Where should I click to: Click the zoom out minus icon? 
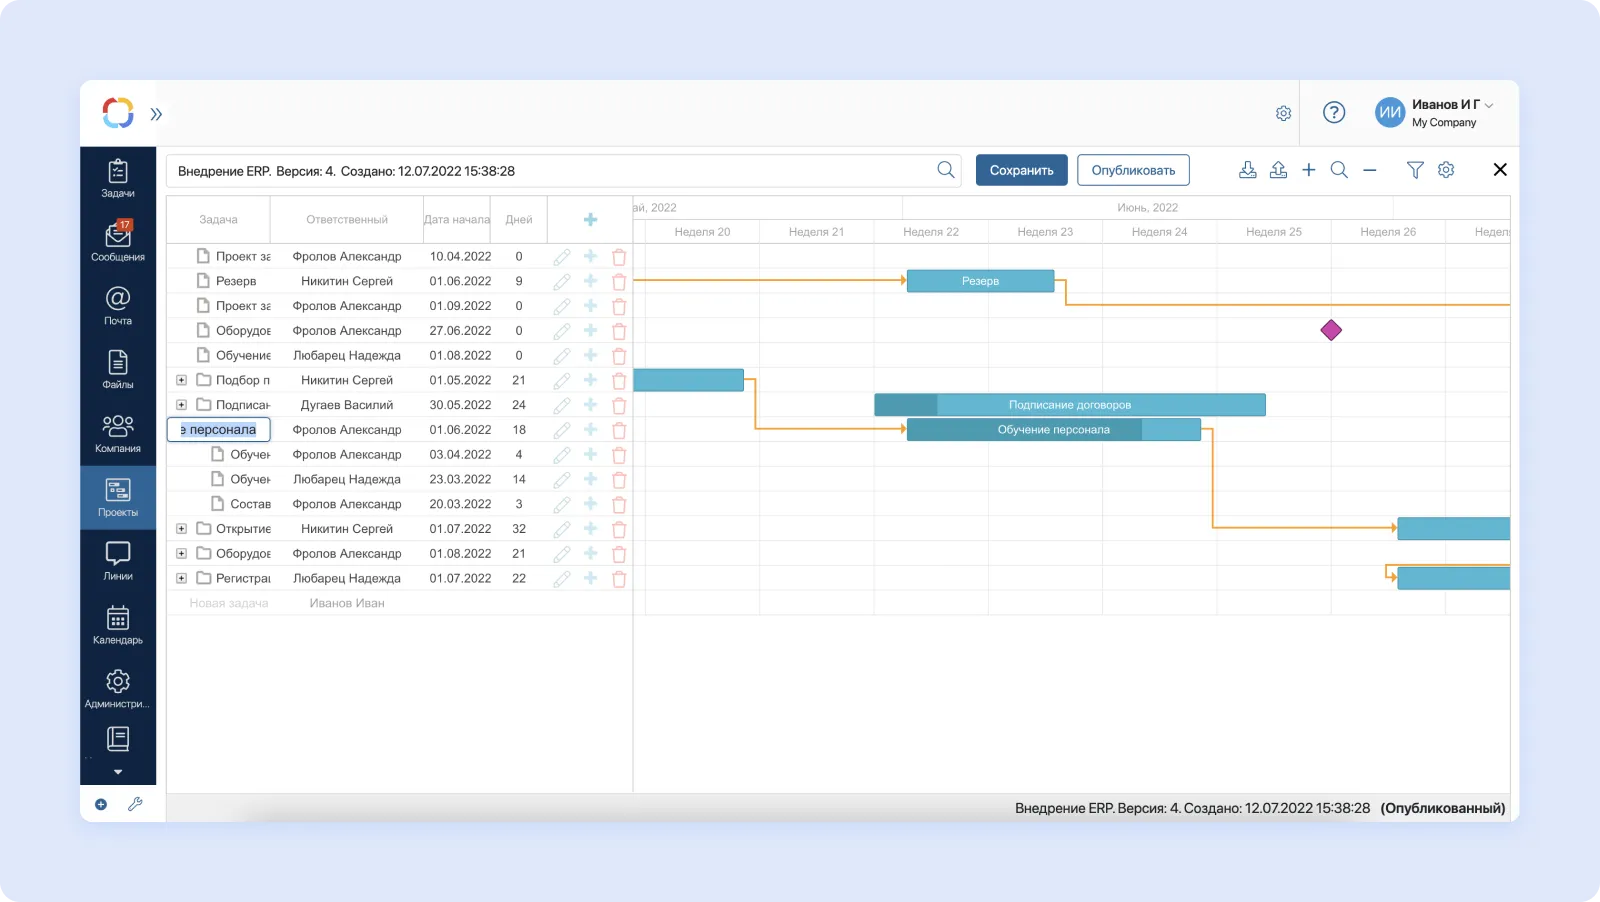pos(1370,170)
